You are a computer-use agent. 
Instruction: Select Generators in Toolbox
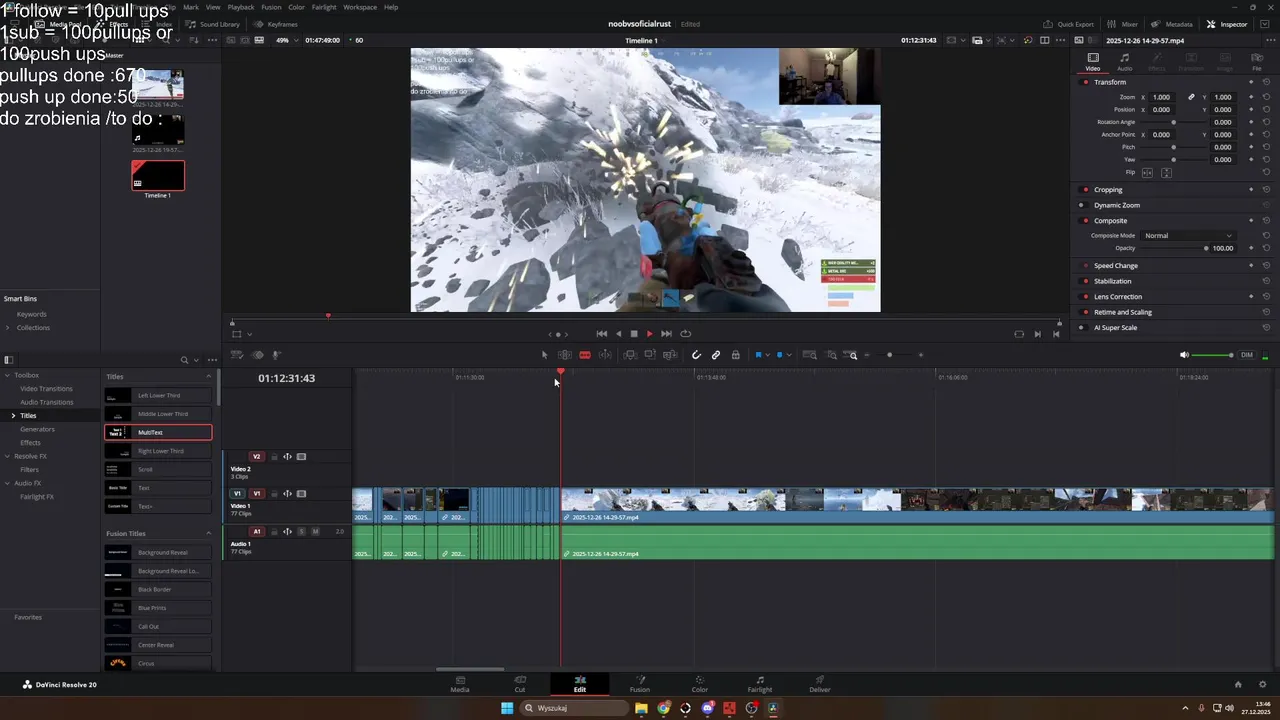pyautogui.click(x=37, y=429)
